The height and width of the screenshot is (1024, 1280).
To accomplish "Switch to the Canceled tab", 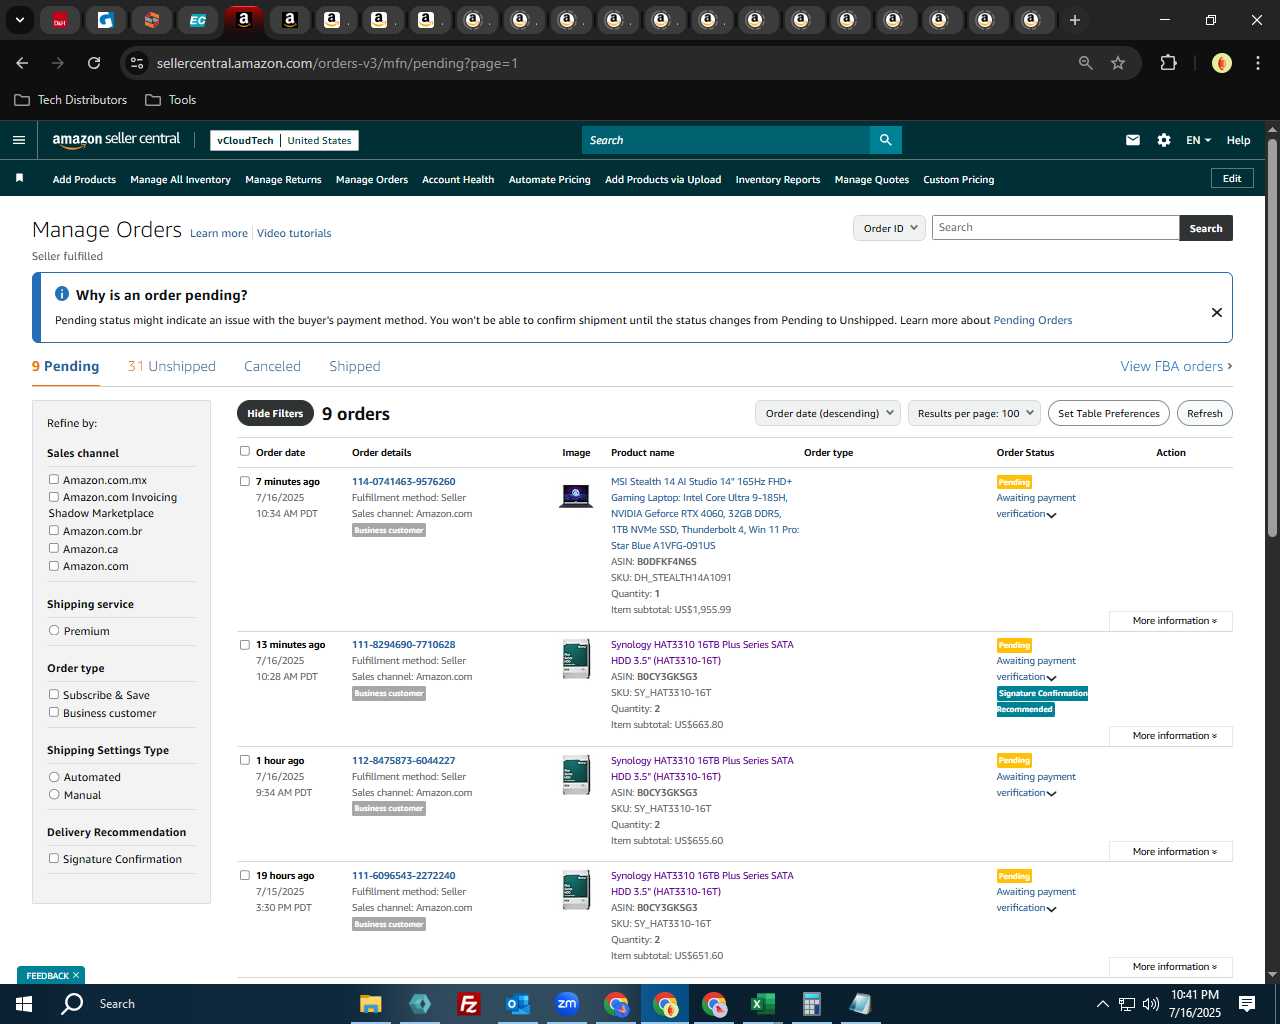I will [272, 366].
